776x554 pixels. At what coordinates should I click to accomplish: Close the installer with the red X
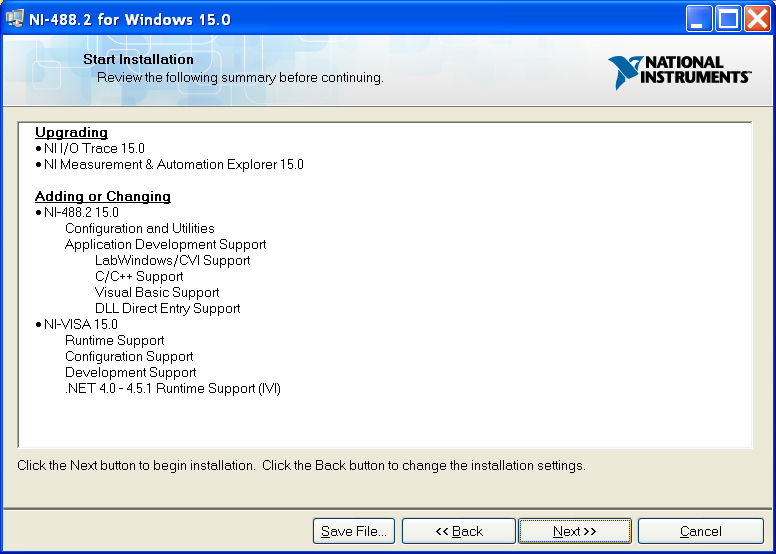[x=757, y=18]
